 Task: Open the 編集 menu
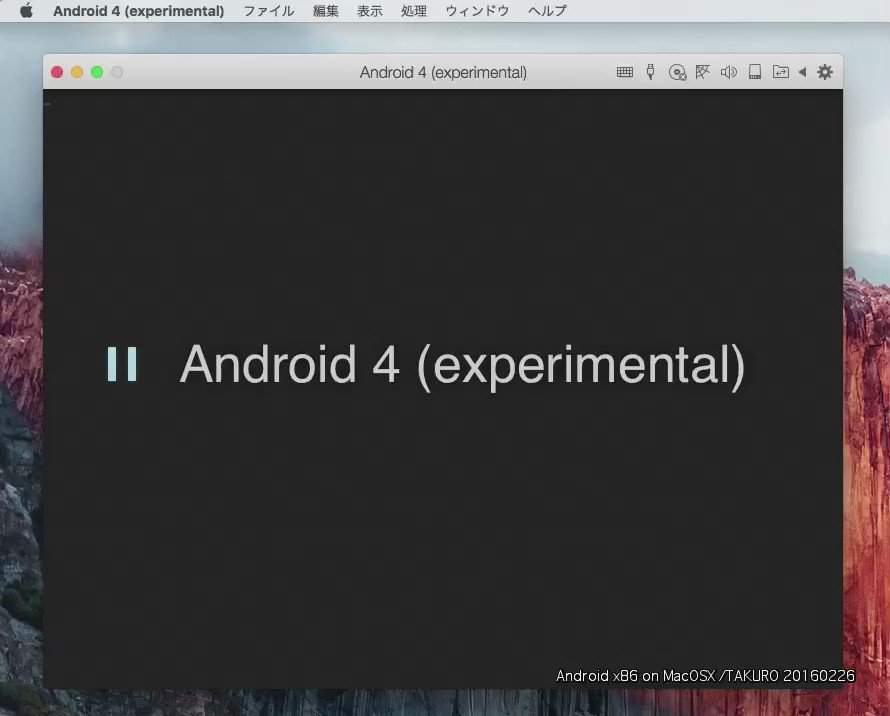pyautogui.click(x=326, y=11)
